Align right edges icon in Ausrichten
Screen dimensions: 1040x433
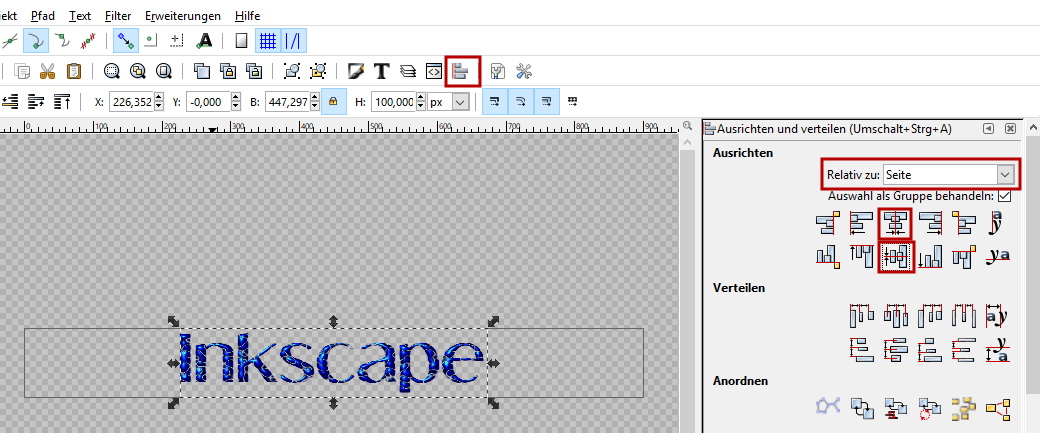point(930,223)
